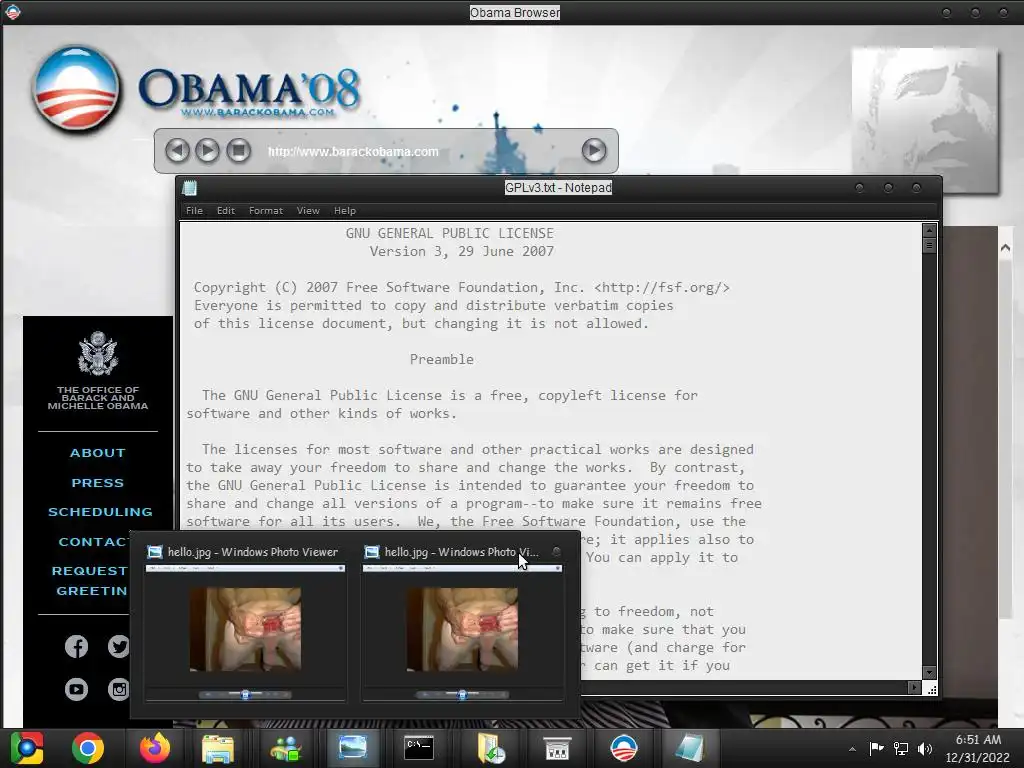Screen dimensions: 1024x768
Task: Focus the barackobama.com address field
Action: click(x=353, y=152)
